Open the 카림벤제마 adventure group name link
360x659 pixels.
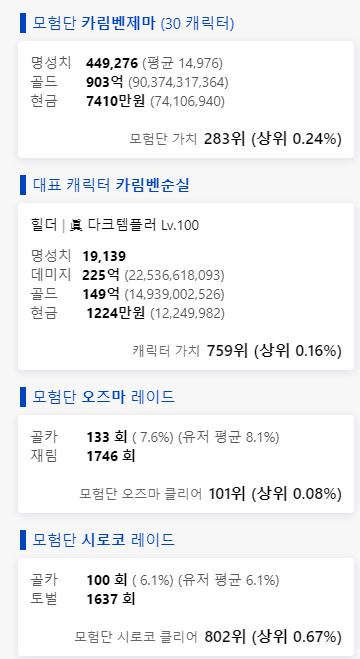click(118, 23)
